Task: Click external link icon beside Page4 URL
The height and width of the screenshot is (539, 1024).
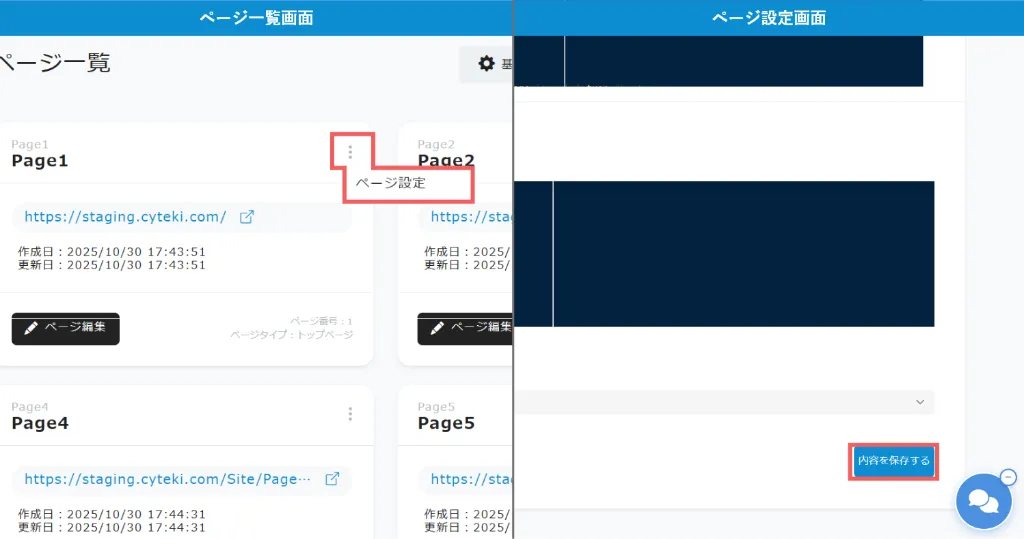Action: pos(333,479)
